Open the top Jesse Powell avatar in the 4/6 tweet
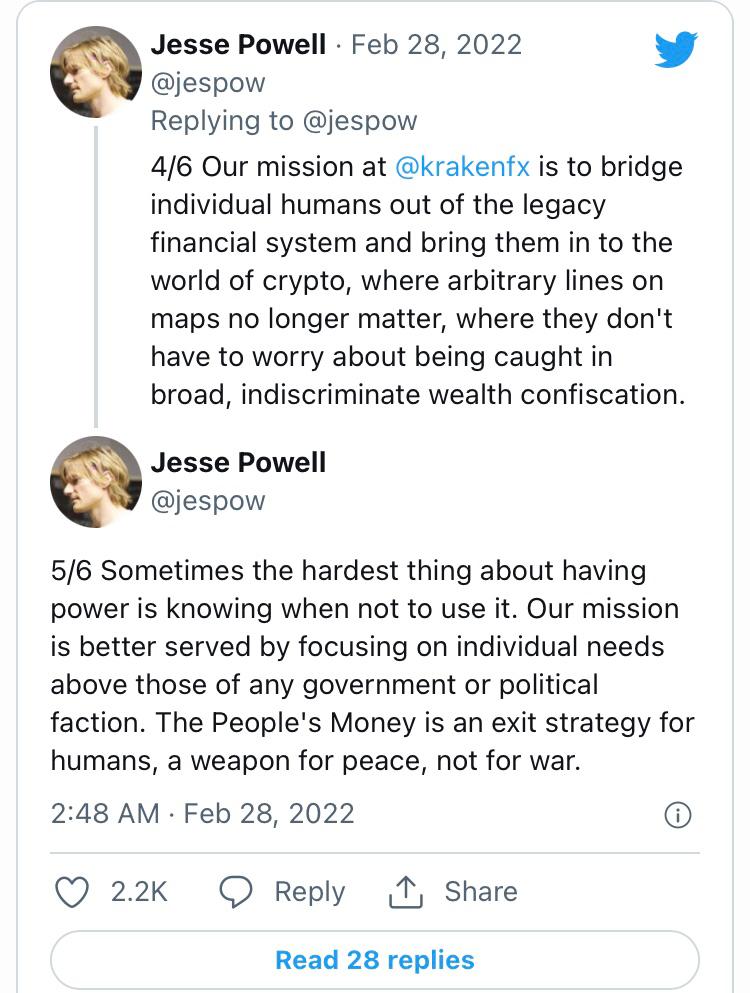 coord(96,72)
